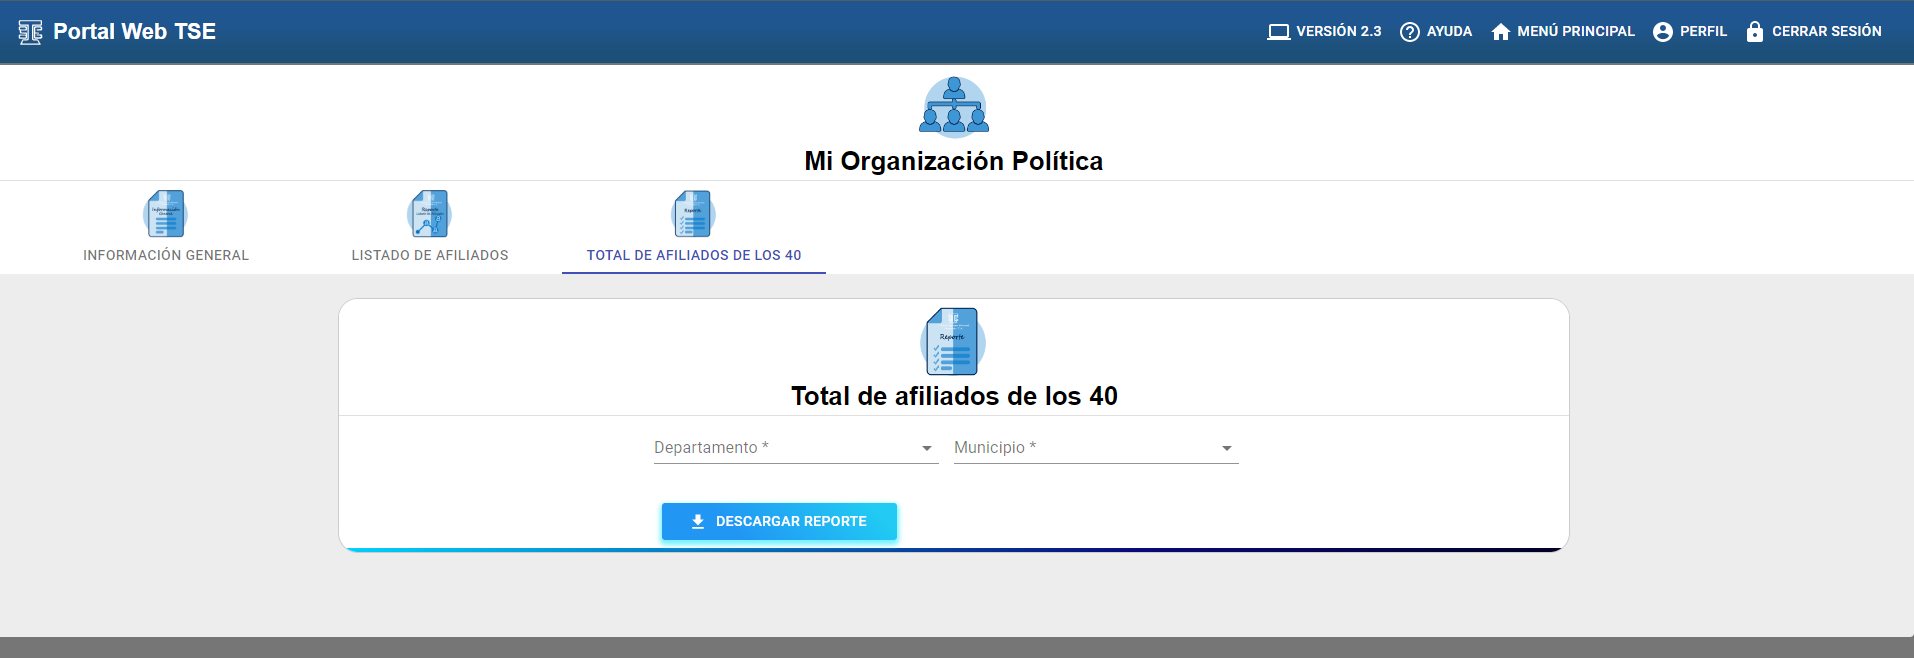Click the question mark help icon

pyautogui.click(x=1409, y=32)
